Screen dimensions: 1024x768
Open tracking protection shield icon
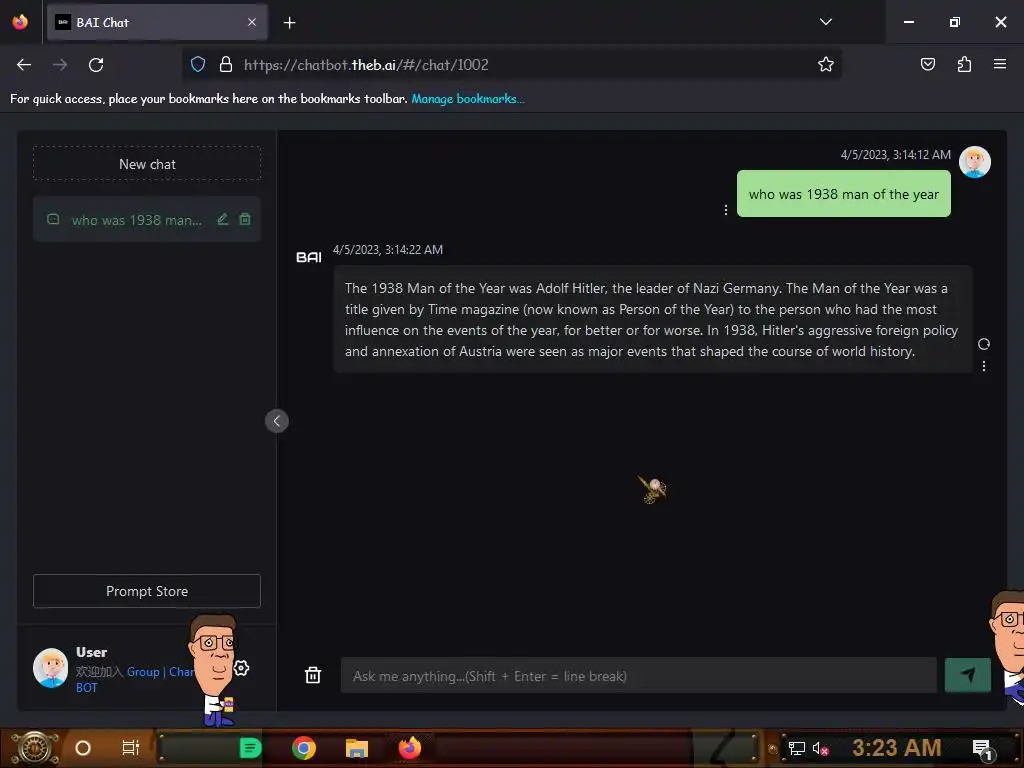pos(198,64)
